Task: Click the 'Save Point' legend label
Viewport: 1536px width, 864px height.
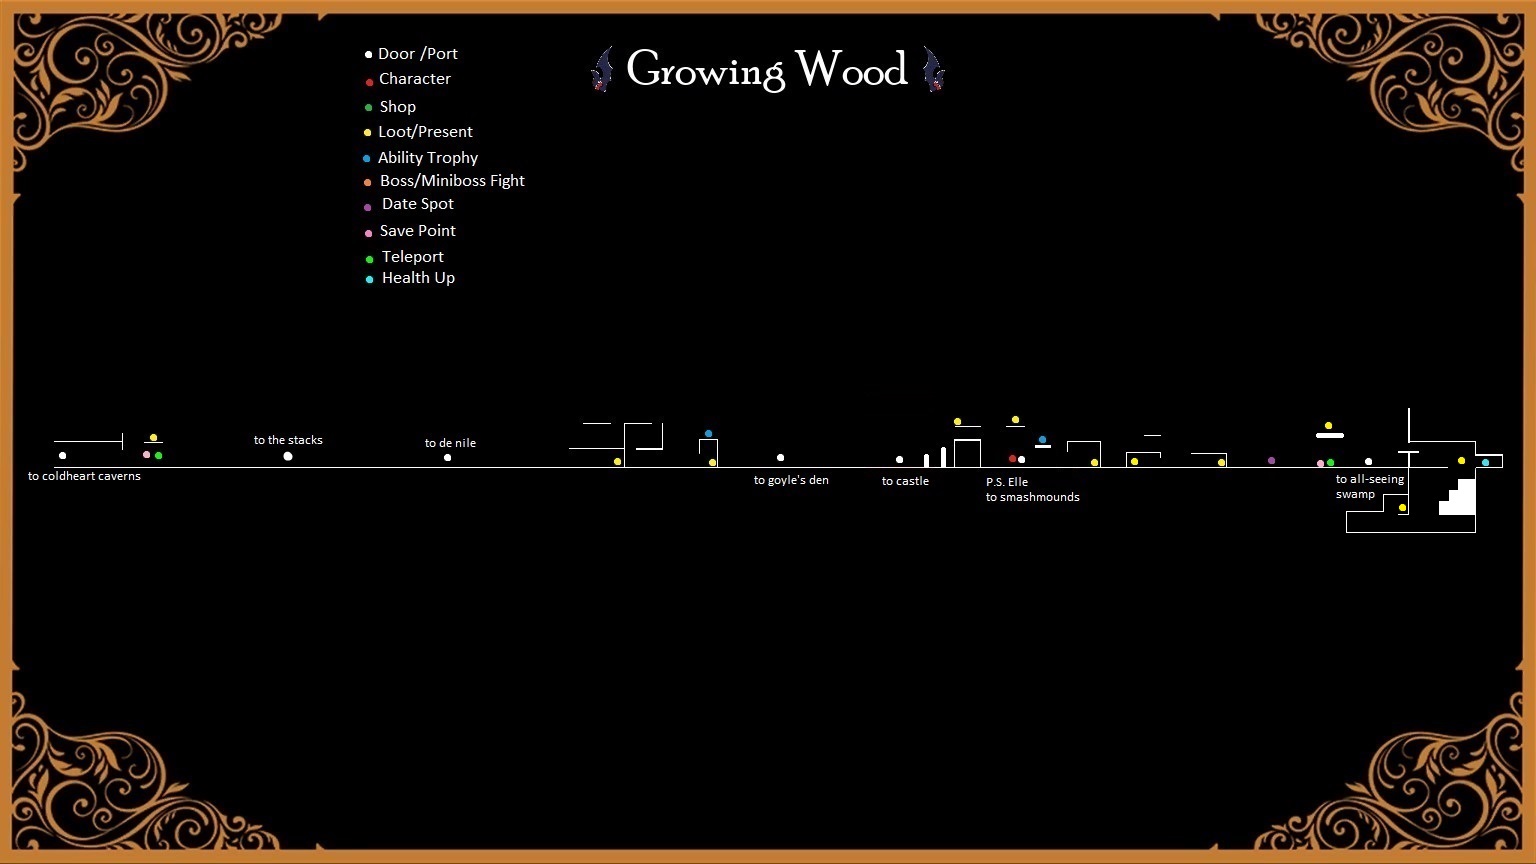Action: point(418,231)
